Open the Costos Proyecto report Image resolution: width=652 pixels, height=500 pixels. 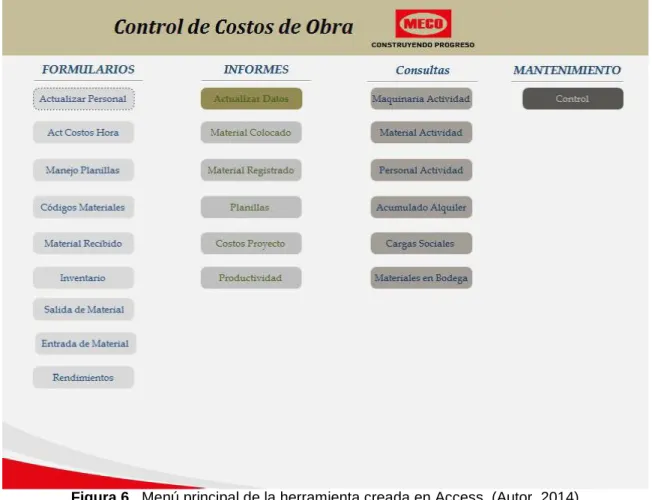tap(251, 243)
